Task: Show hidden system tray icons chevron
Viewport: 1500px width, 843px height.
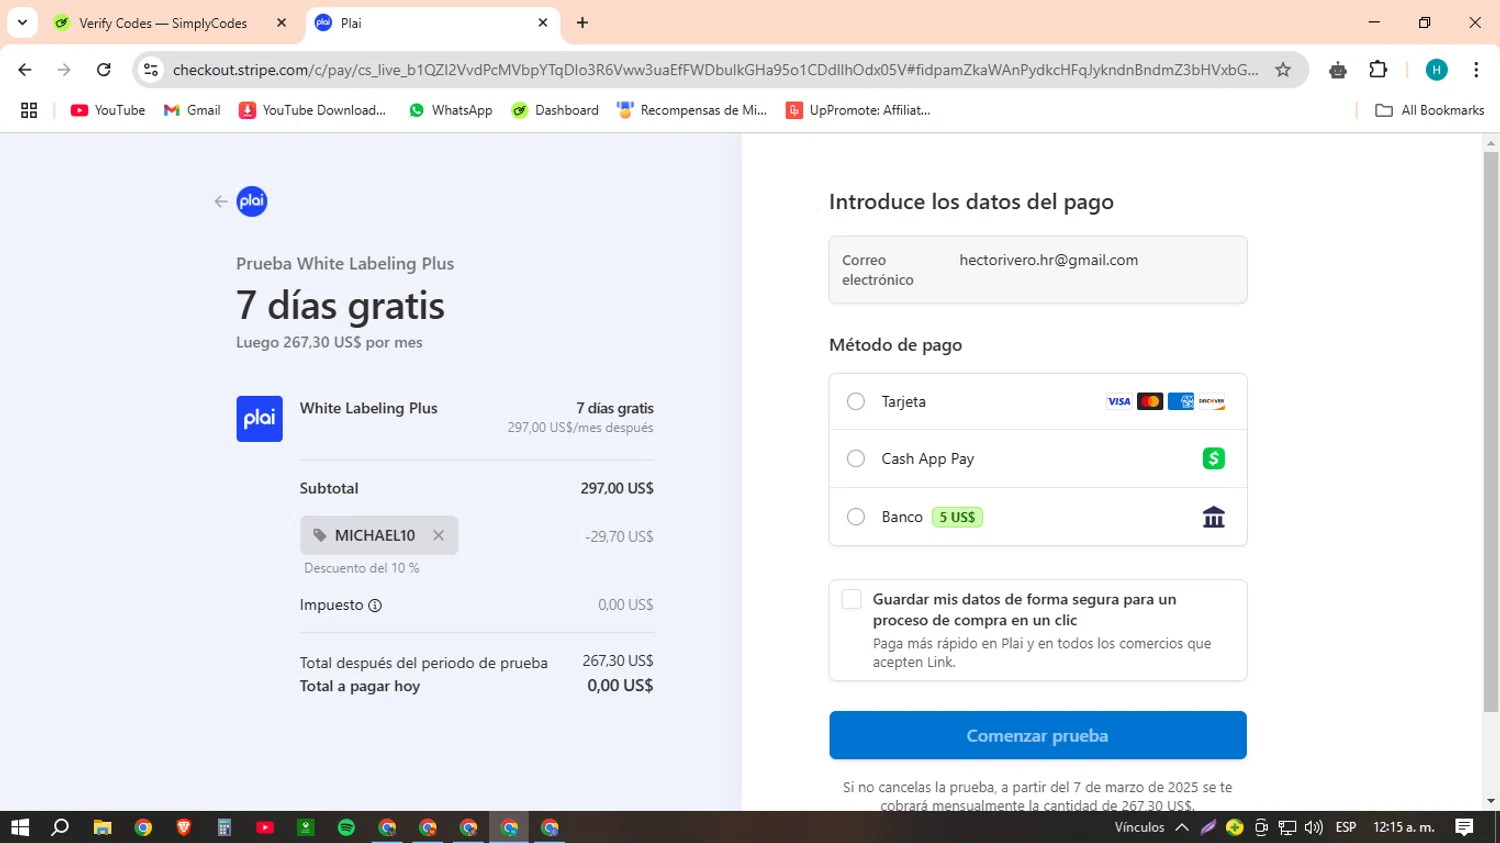Action: pyautogui.click(x=1182, y=827)
